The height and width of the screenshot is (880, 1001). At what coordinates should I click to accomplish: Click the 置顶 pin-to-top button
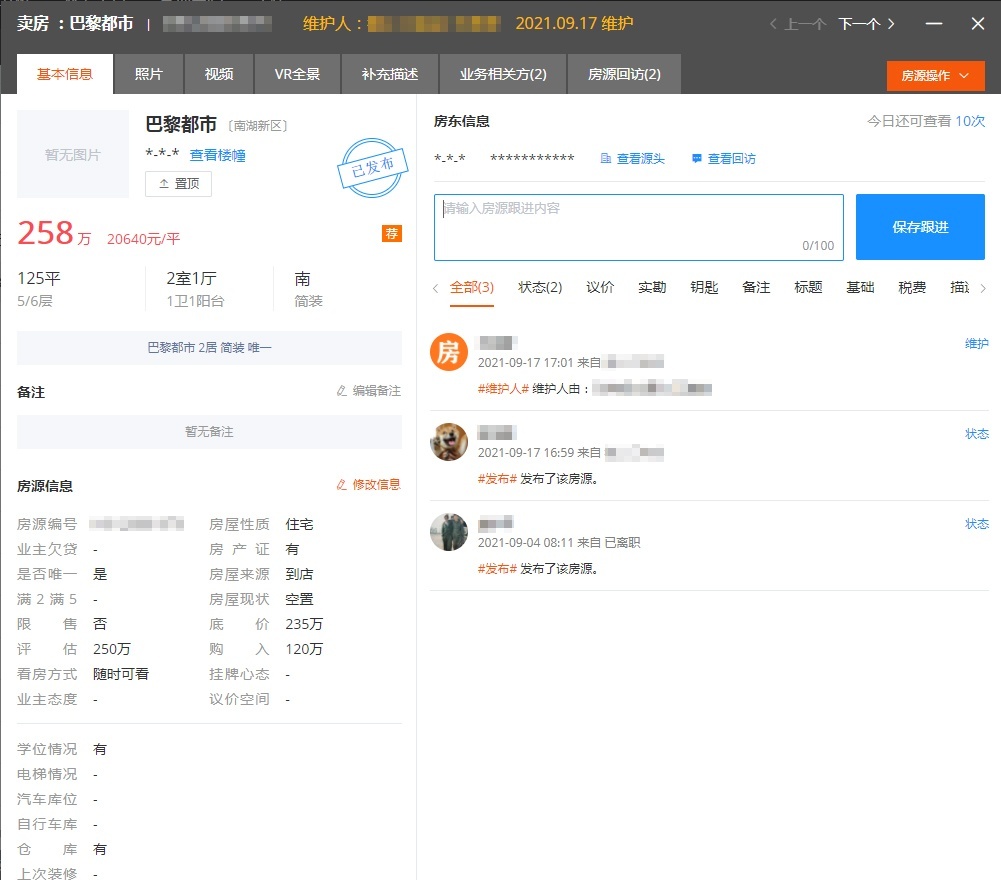(x=178, y=184)
